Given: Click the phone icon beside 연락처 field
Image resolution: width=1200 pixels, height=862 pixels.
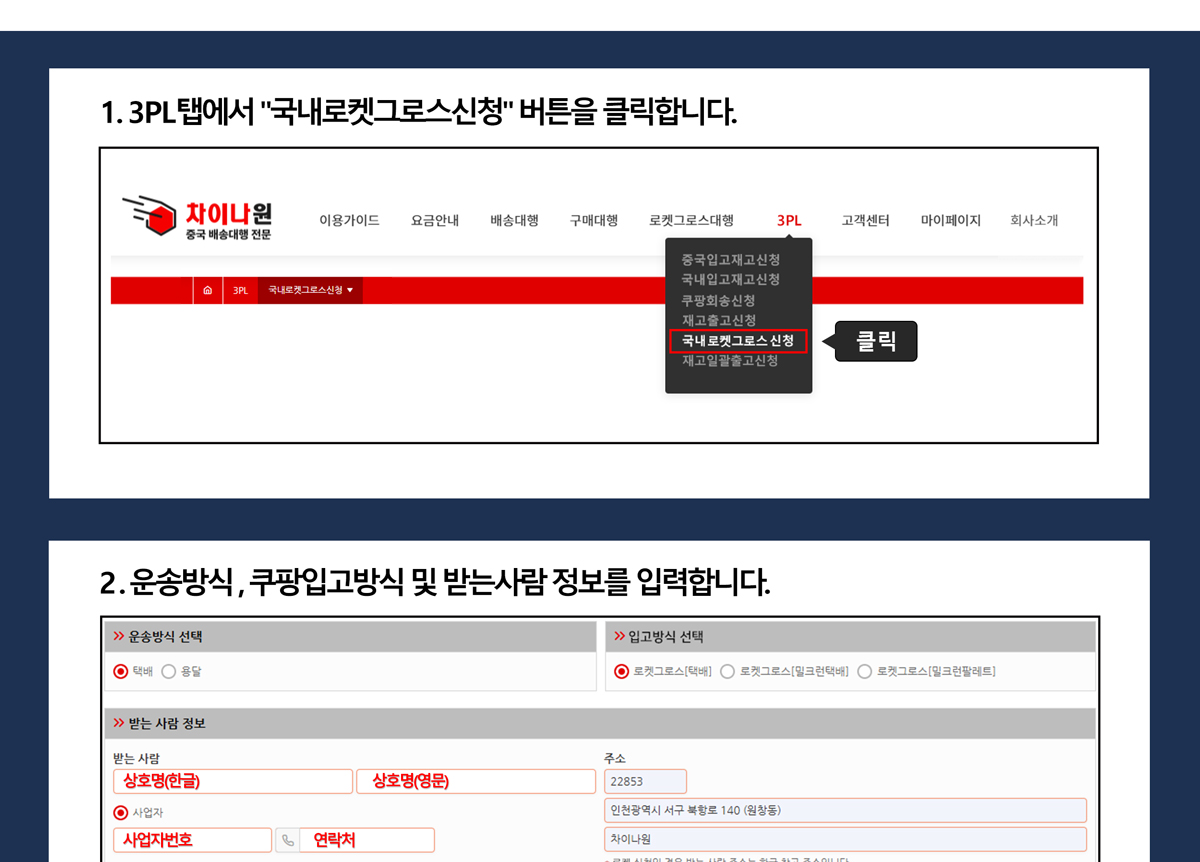Looking at the screenshot, I should [288, 841].
